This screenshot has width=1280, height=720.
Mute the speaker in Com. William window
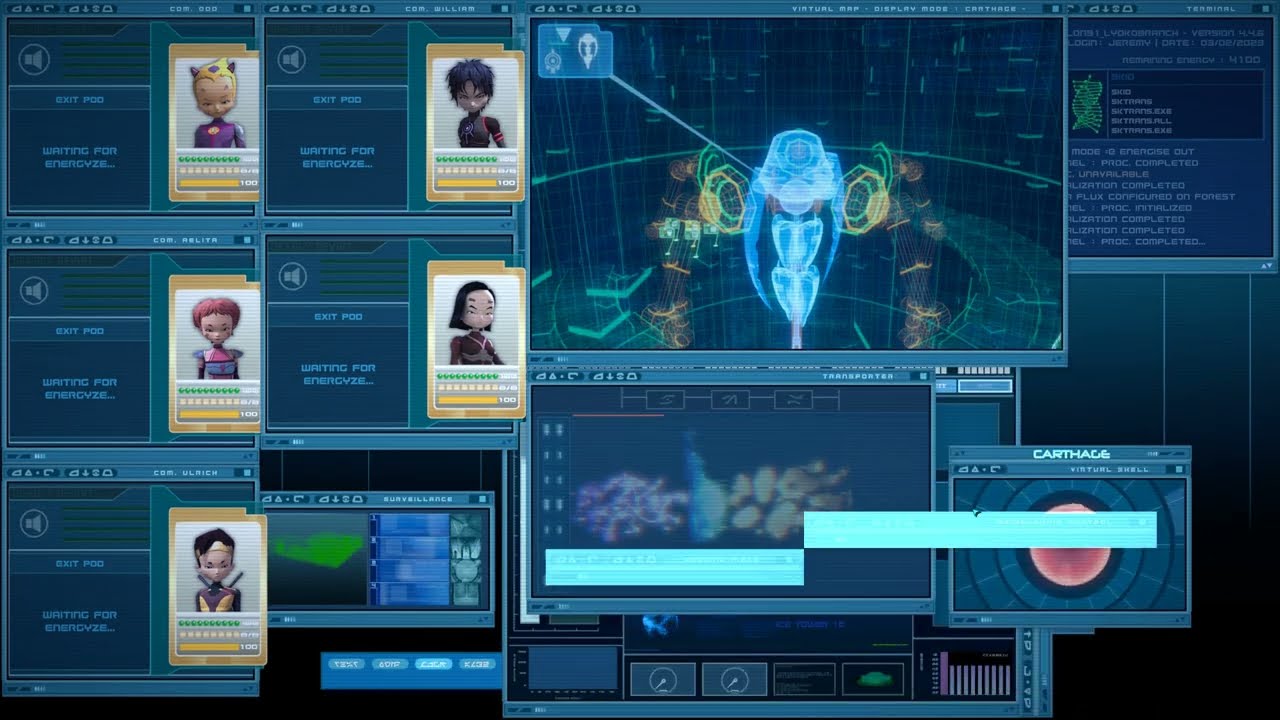[x=292, y=60]
